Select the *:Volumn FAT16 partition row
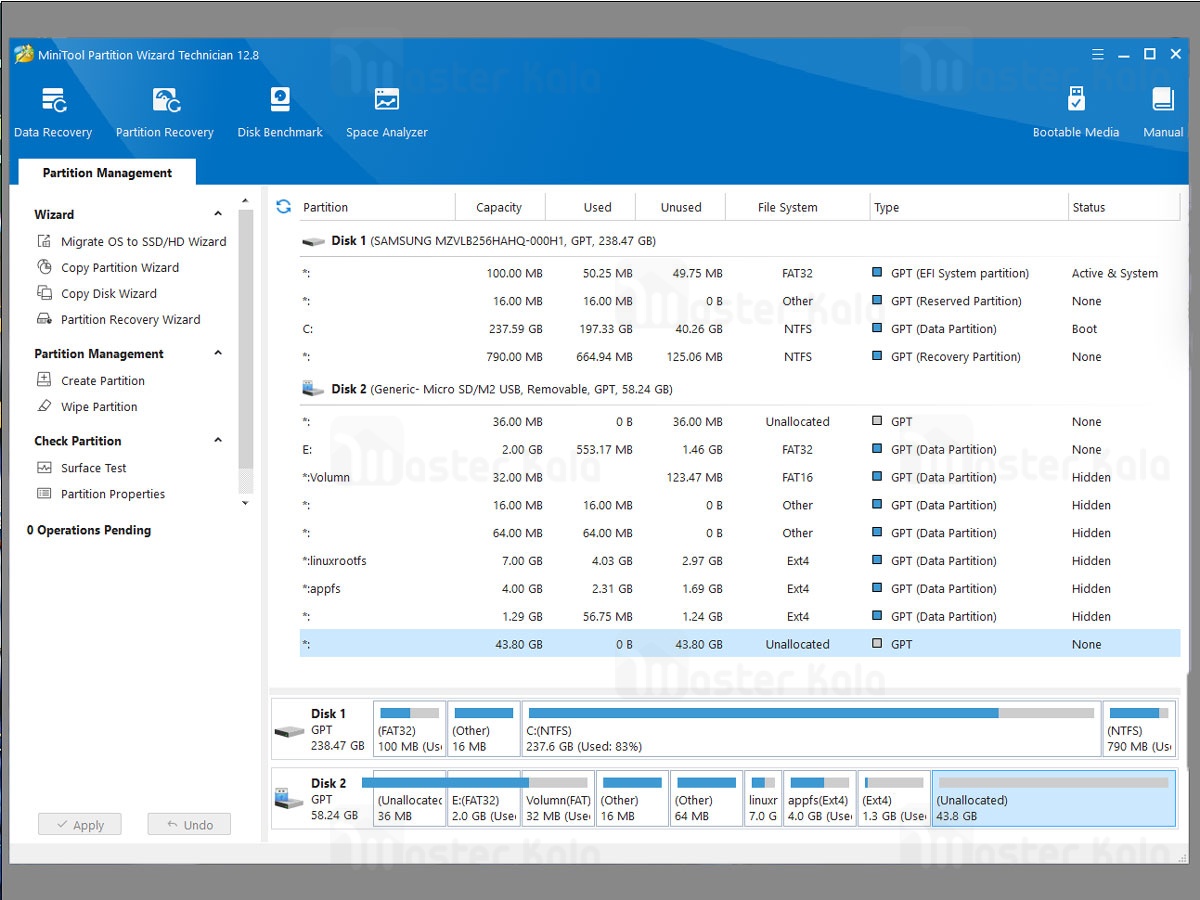 (x=740, y=478)
